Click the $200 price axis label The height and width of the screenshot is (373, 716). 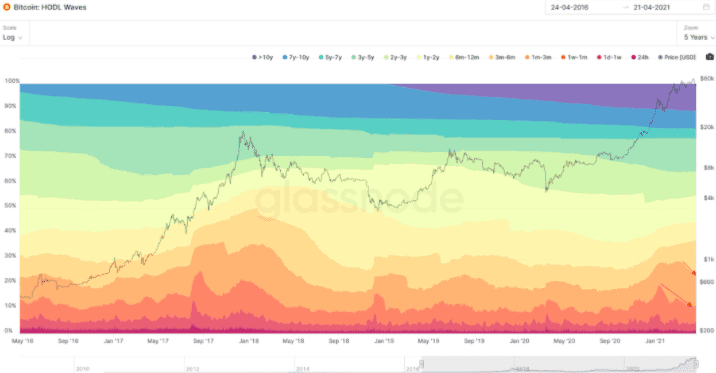707,331
